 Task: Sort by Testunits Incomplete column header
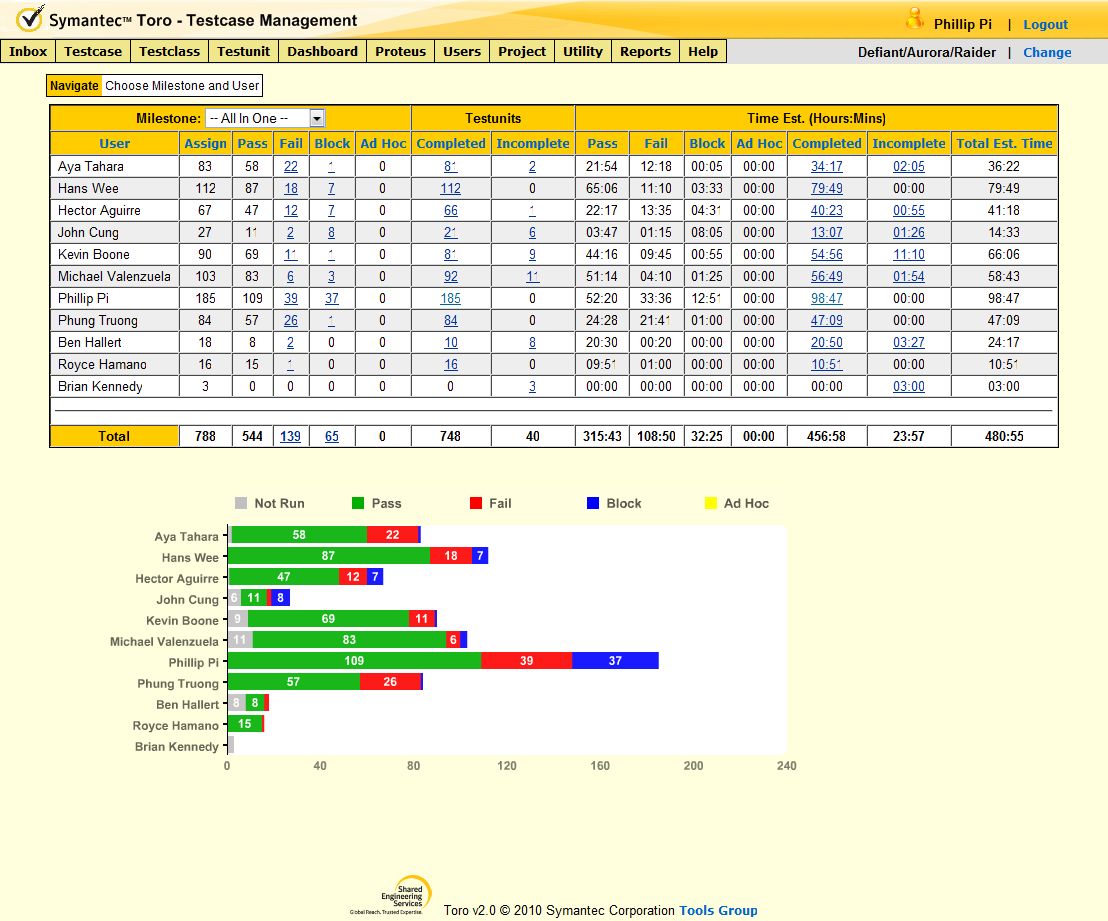pyautogui.click(x=533, y=143)
